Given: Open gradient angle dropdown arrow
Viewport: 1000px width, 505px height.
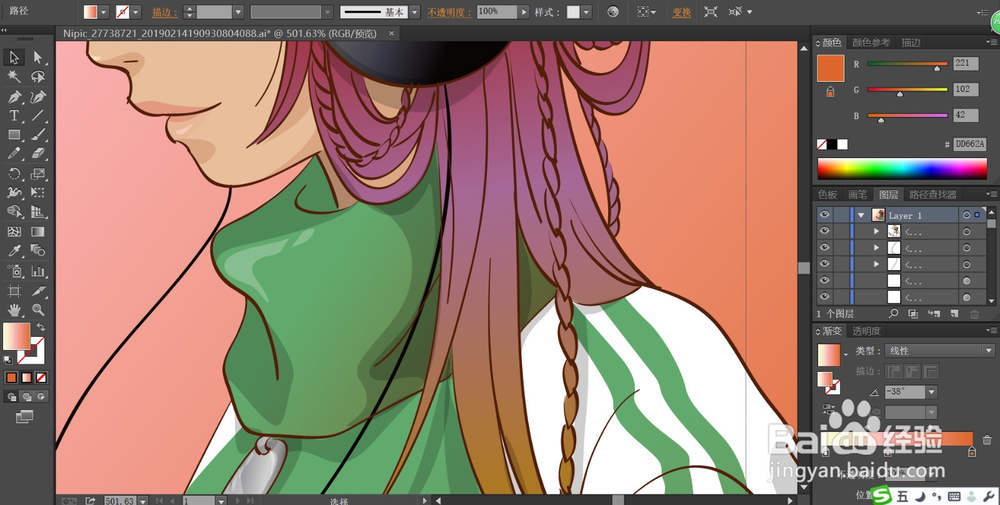Looking at the screenshot, I should click(x=931, y=392).
